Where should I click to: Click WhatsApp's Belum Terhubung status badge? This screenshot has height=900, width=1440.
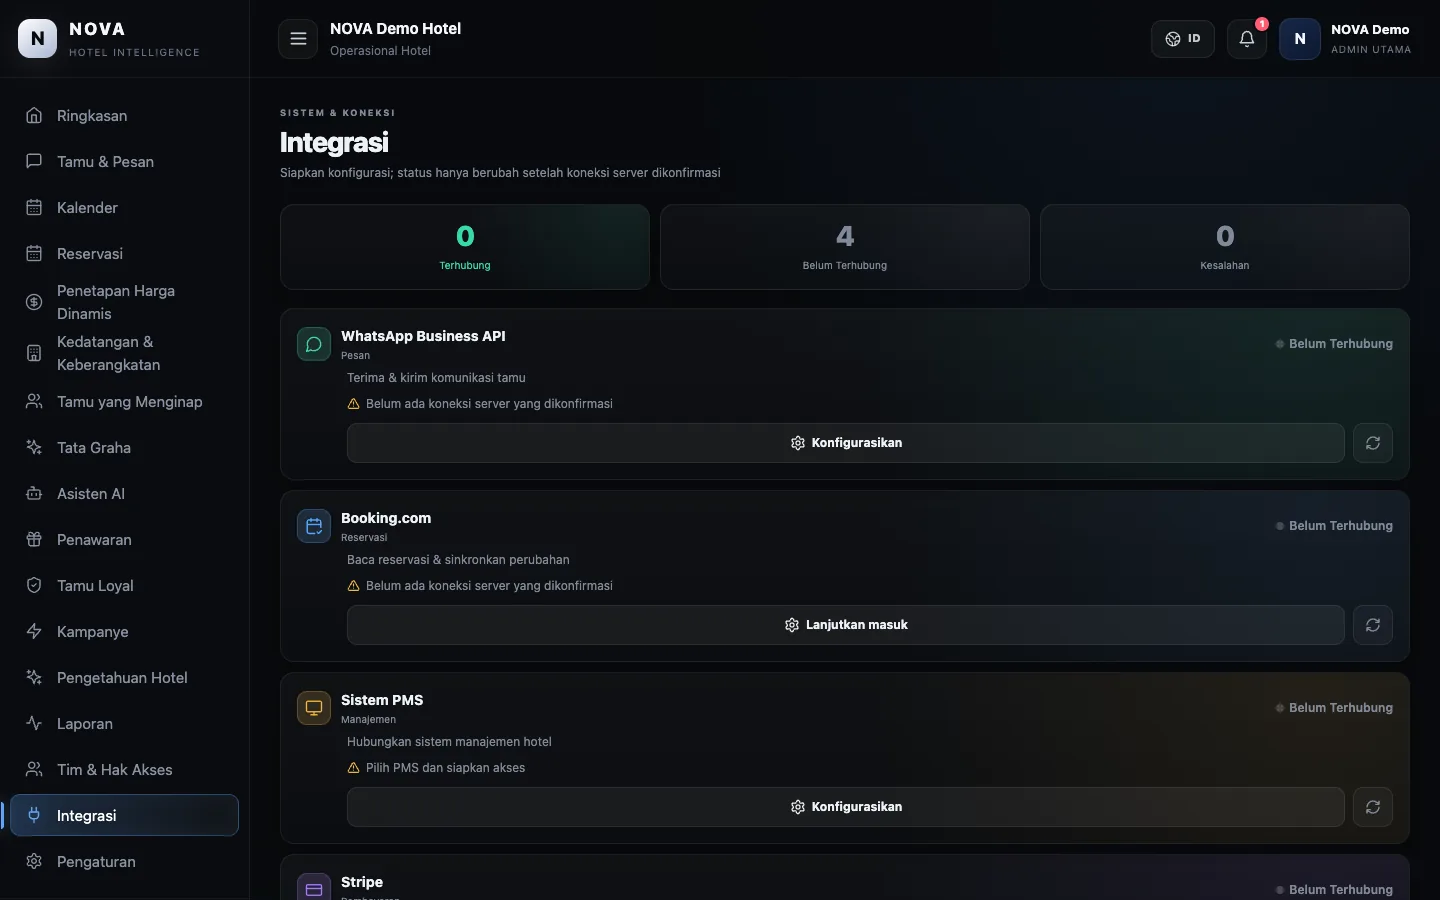tap(1334, 344)
